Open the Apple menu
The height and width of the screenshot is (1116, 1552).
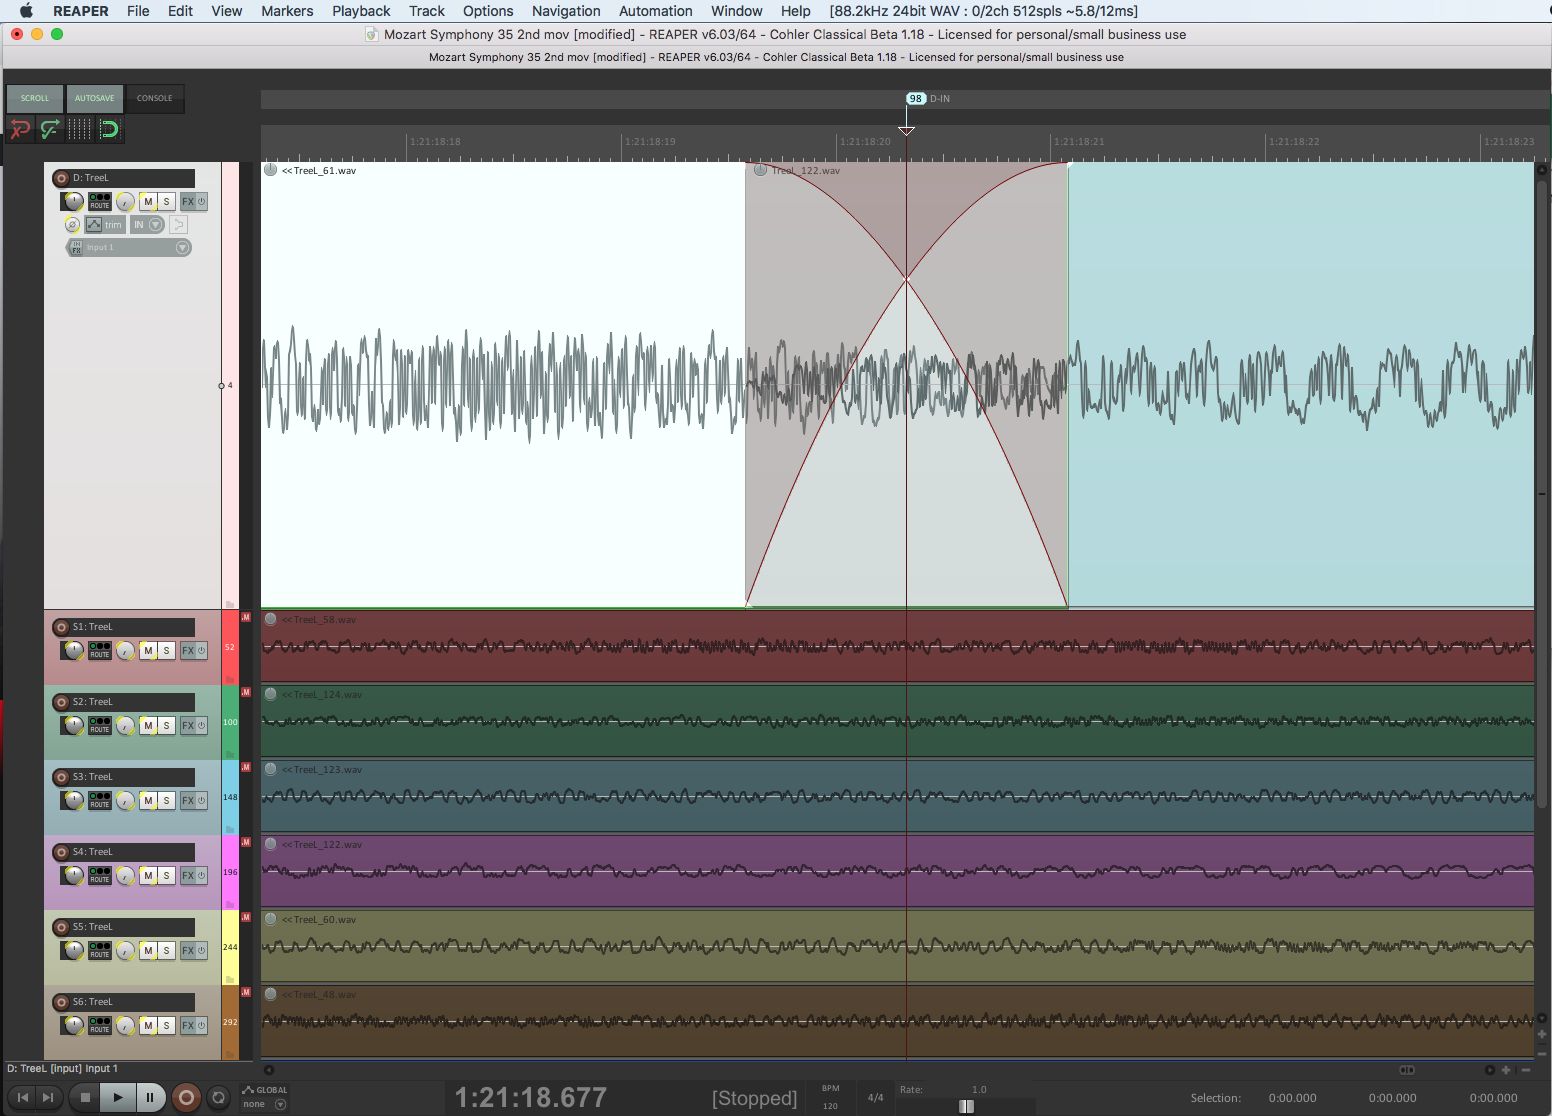click(26, 11)
